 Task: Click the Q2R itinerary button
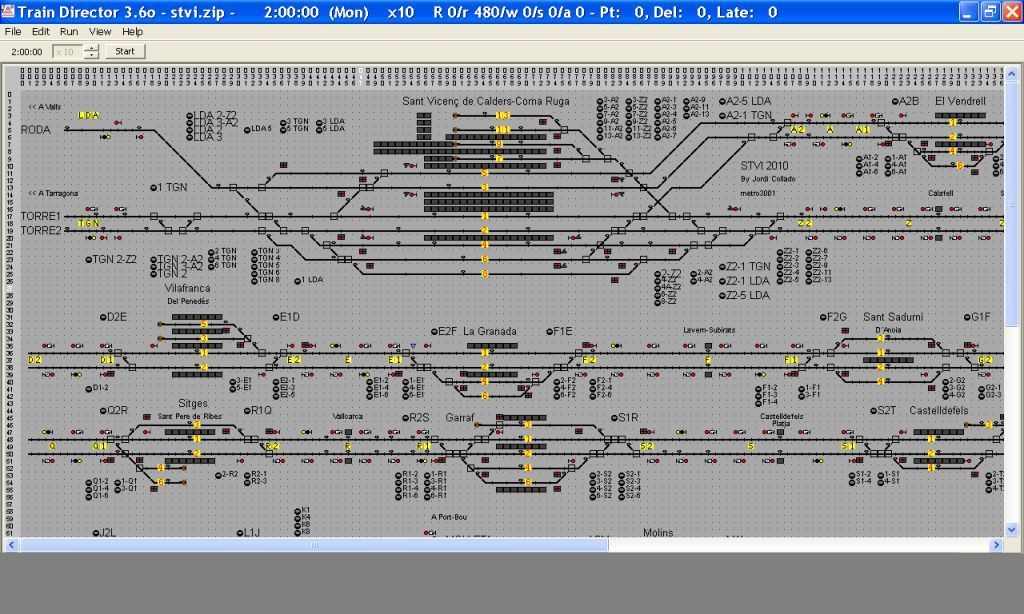click(x=103, y=411)
